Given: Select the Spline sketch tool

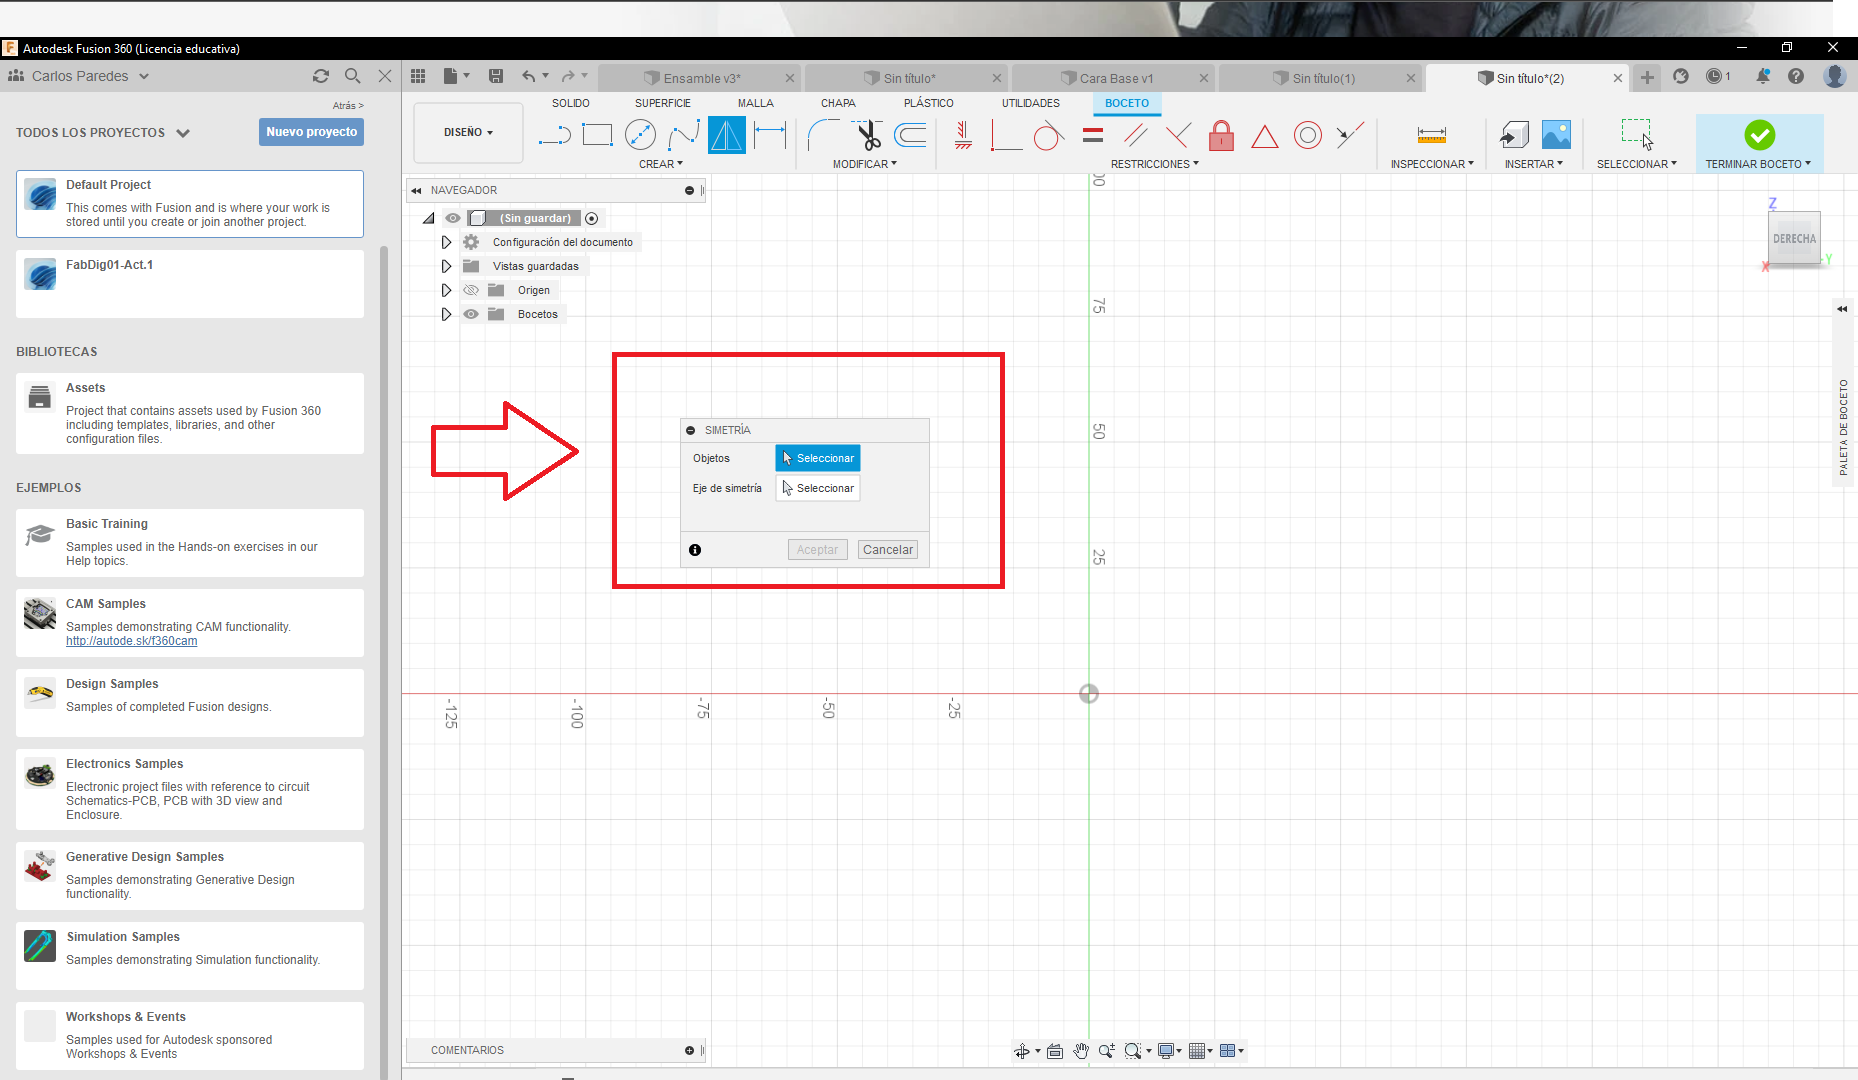Looking at the screenshot, I should click(x=684, y=135).
